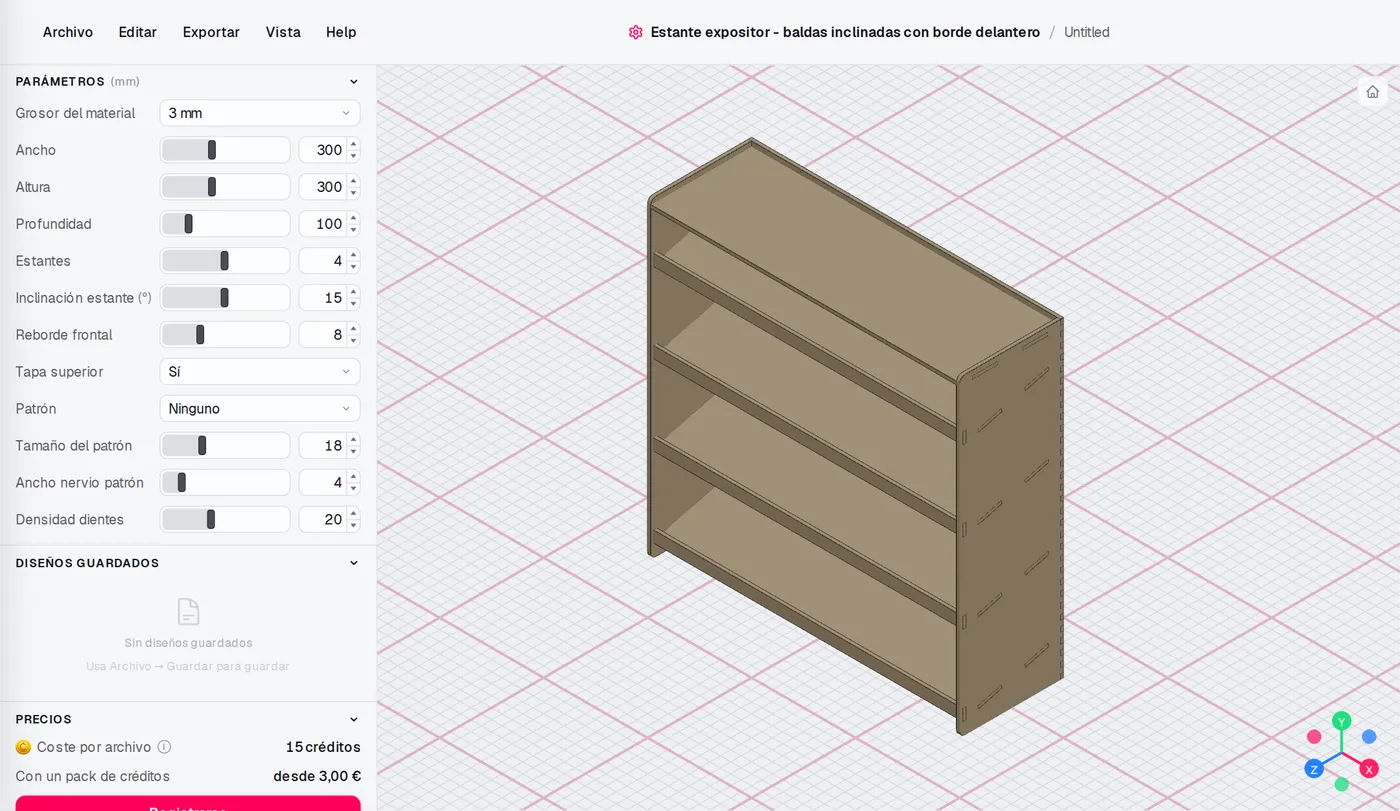The width and height of the screenshot is (1400, 811).
Task: Click the Untitled file name
Action: [1087, 32]
